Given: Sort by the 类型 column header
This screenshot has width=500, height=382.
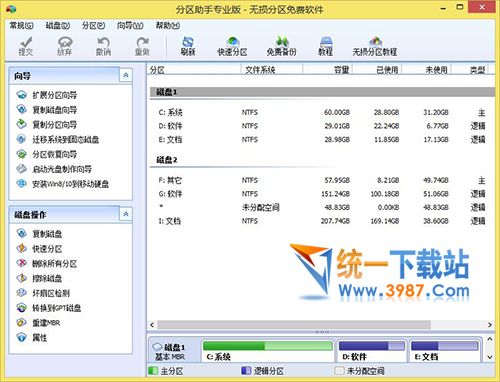Looking at the screenshot, I should pos(470,70).
